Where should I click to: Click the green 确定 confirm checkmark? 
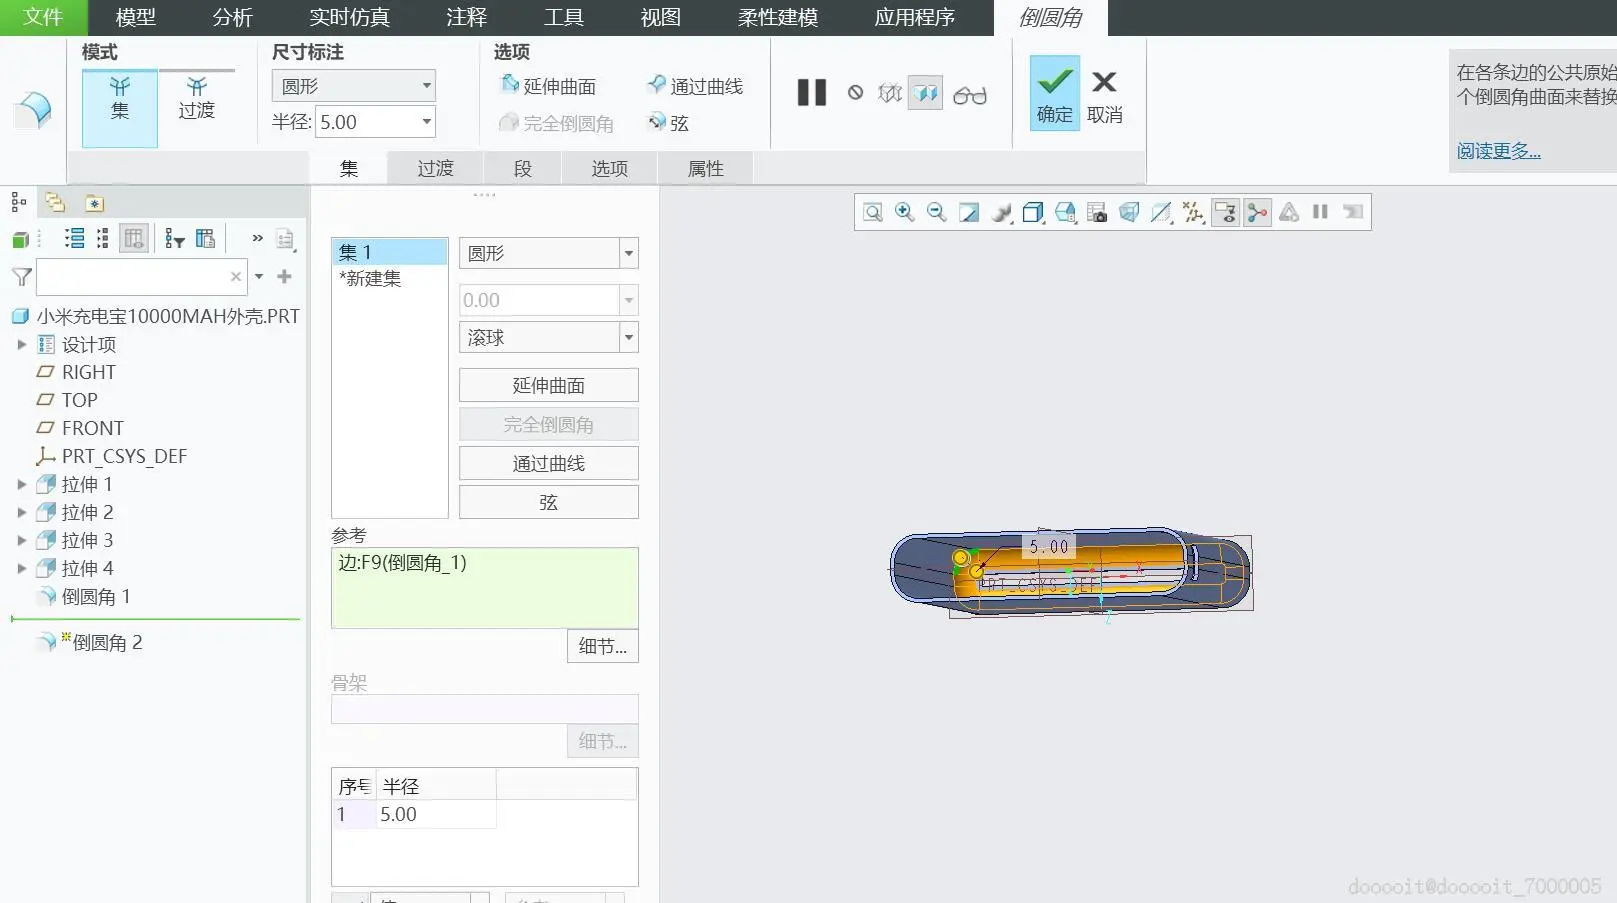click(x=1054, y=92)
